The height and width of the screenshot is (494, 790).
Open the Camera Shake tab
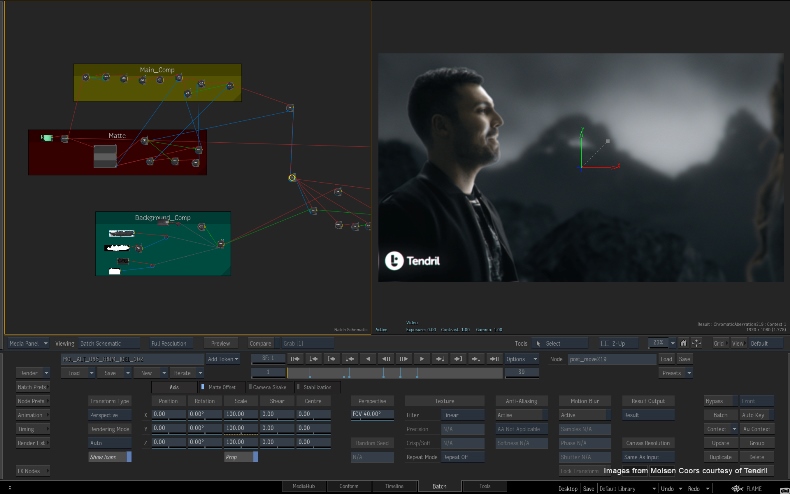coord(269,387)
